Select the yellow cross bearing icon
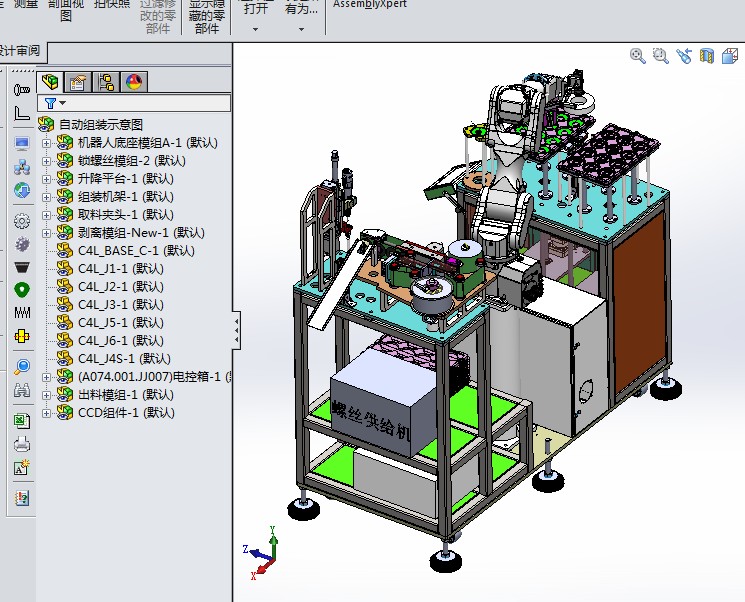Screen dimensions: 745x602 [x=22, y=336]
